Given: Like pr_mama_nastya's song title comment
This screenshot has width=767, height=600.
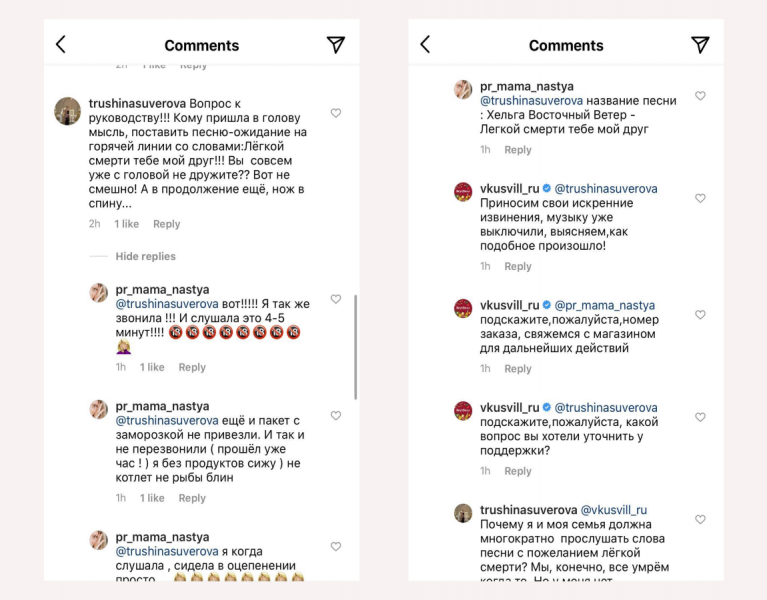Looking at the screenshot, I should tap(700, 96).
